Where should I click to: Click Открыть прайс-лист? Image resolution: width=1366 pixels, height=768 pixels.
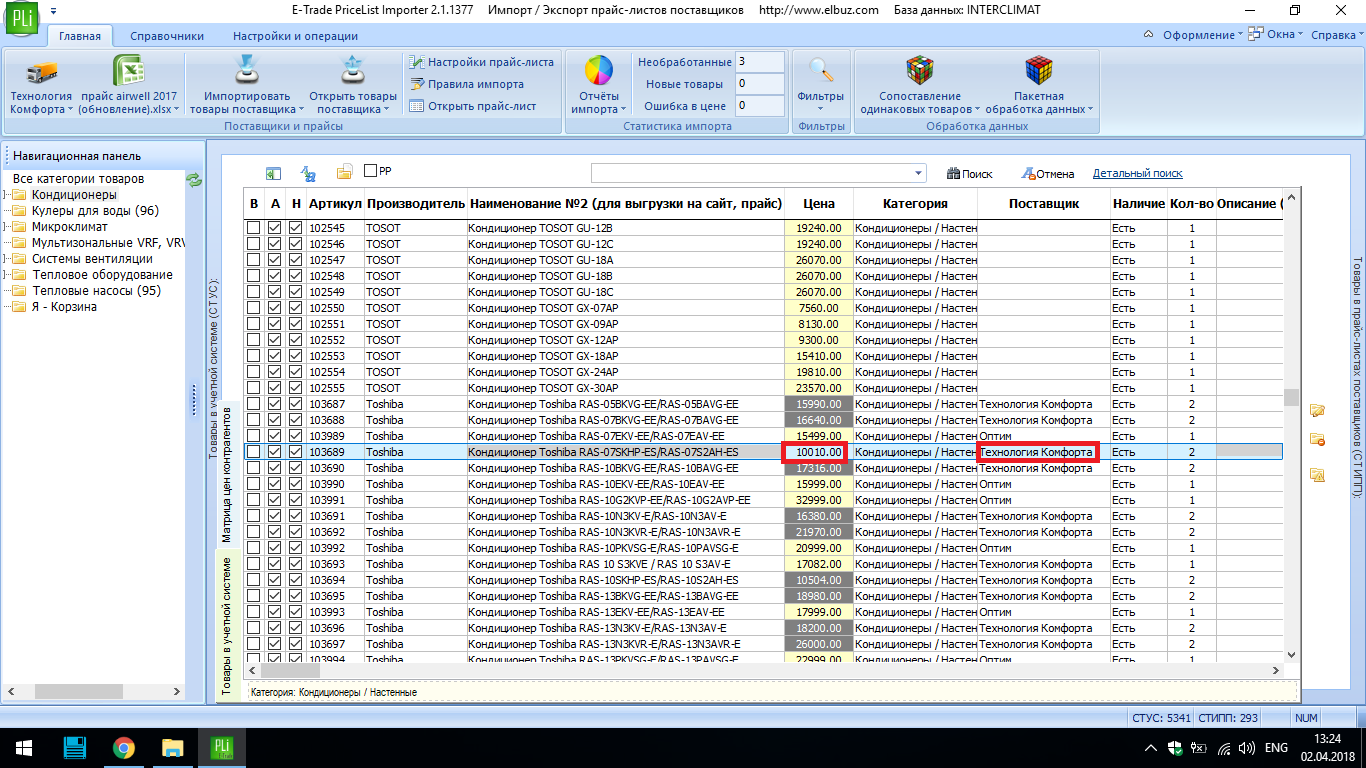coord(473,106)
